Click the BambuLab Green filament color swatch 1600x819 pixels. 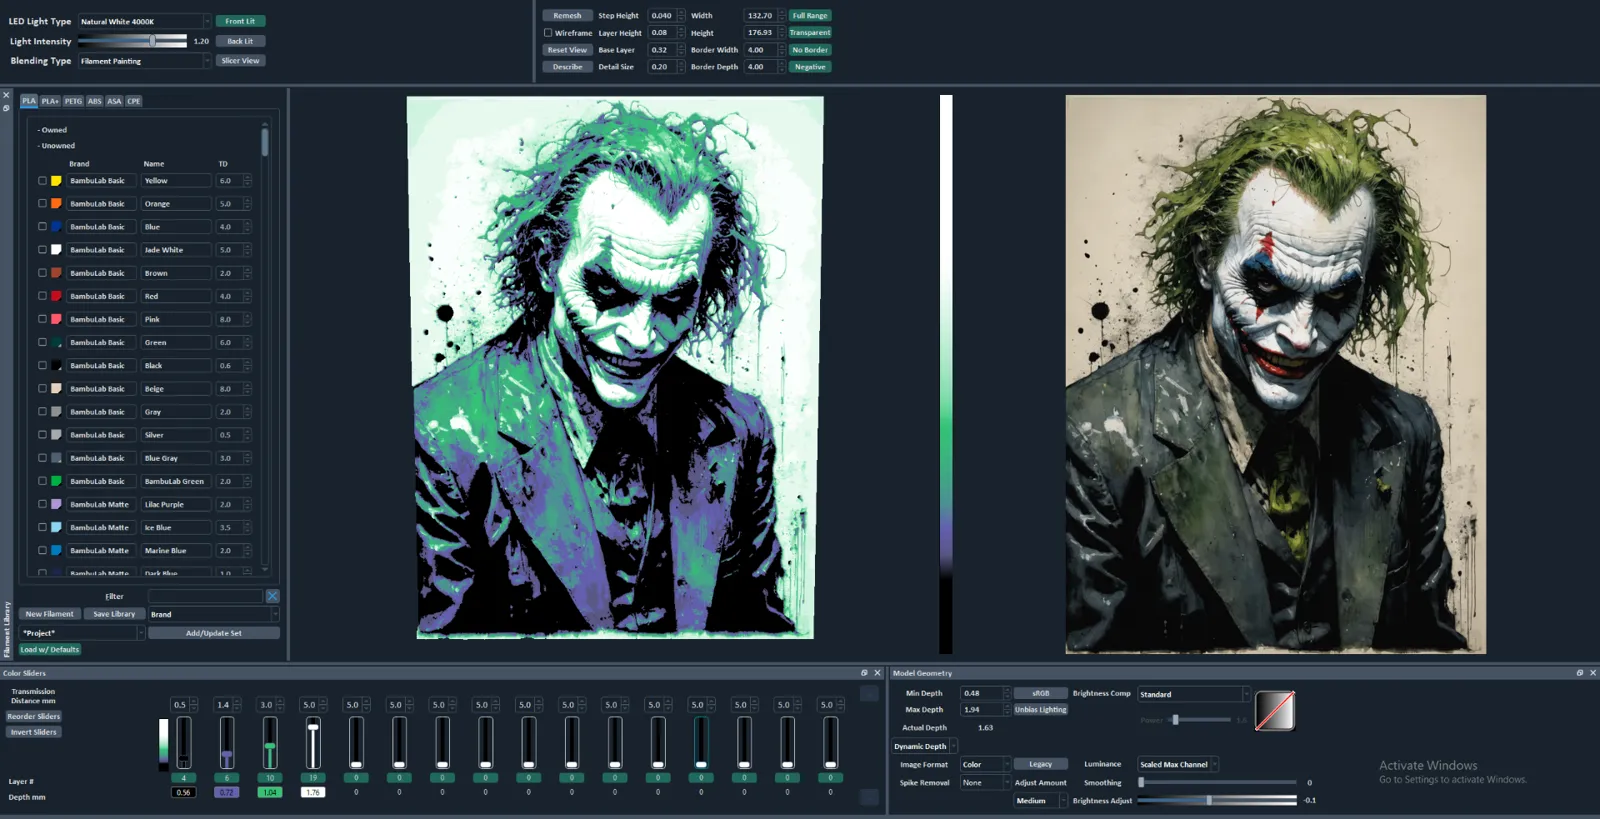[x=56, y=481]
